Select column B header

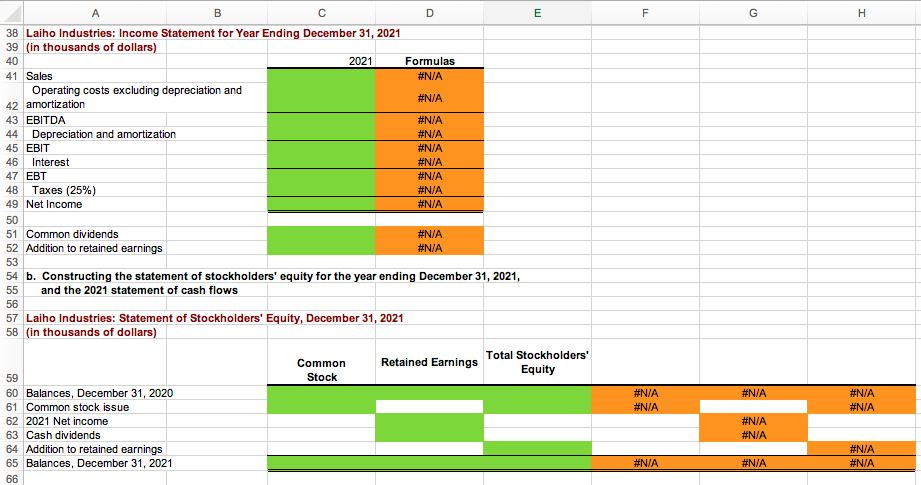[x=217, y=13]
